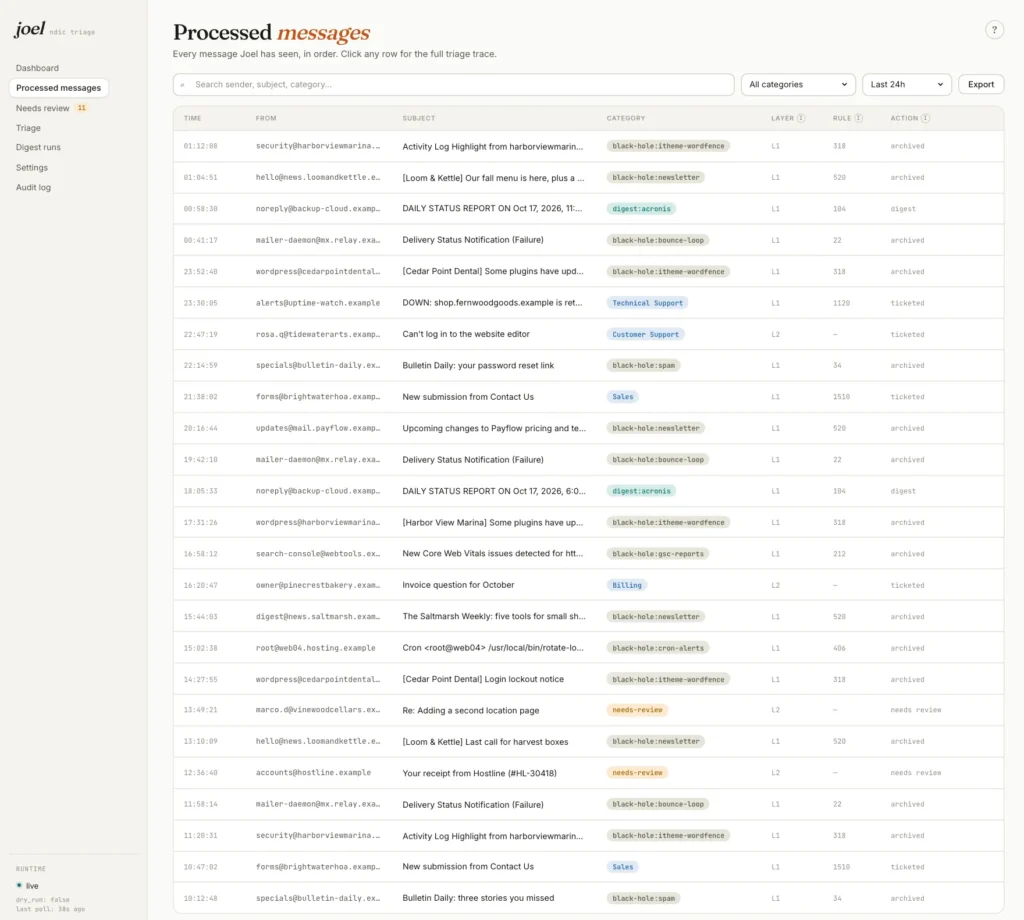Open the 11:58:14 Delivery Status Notification row

point(588,804)
